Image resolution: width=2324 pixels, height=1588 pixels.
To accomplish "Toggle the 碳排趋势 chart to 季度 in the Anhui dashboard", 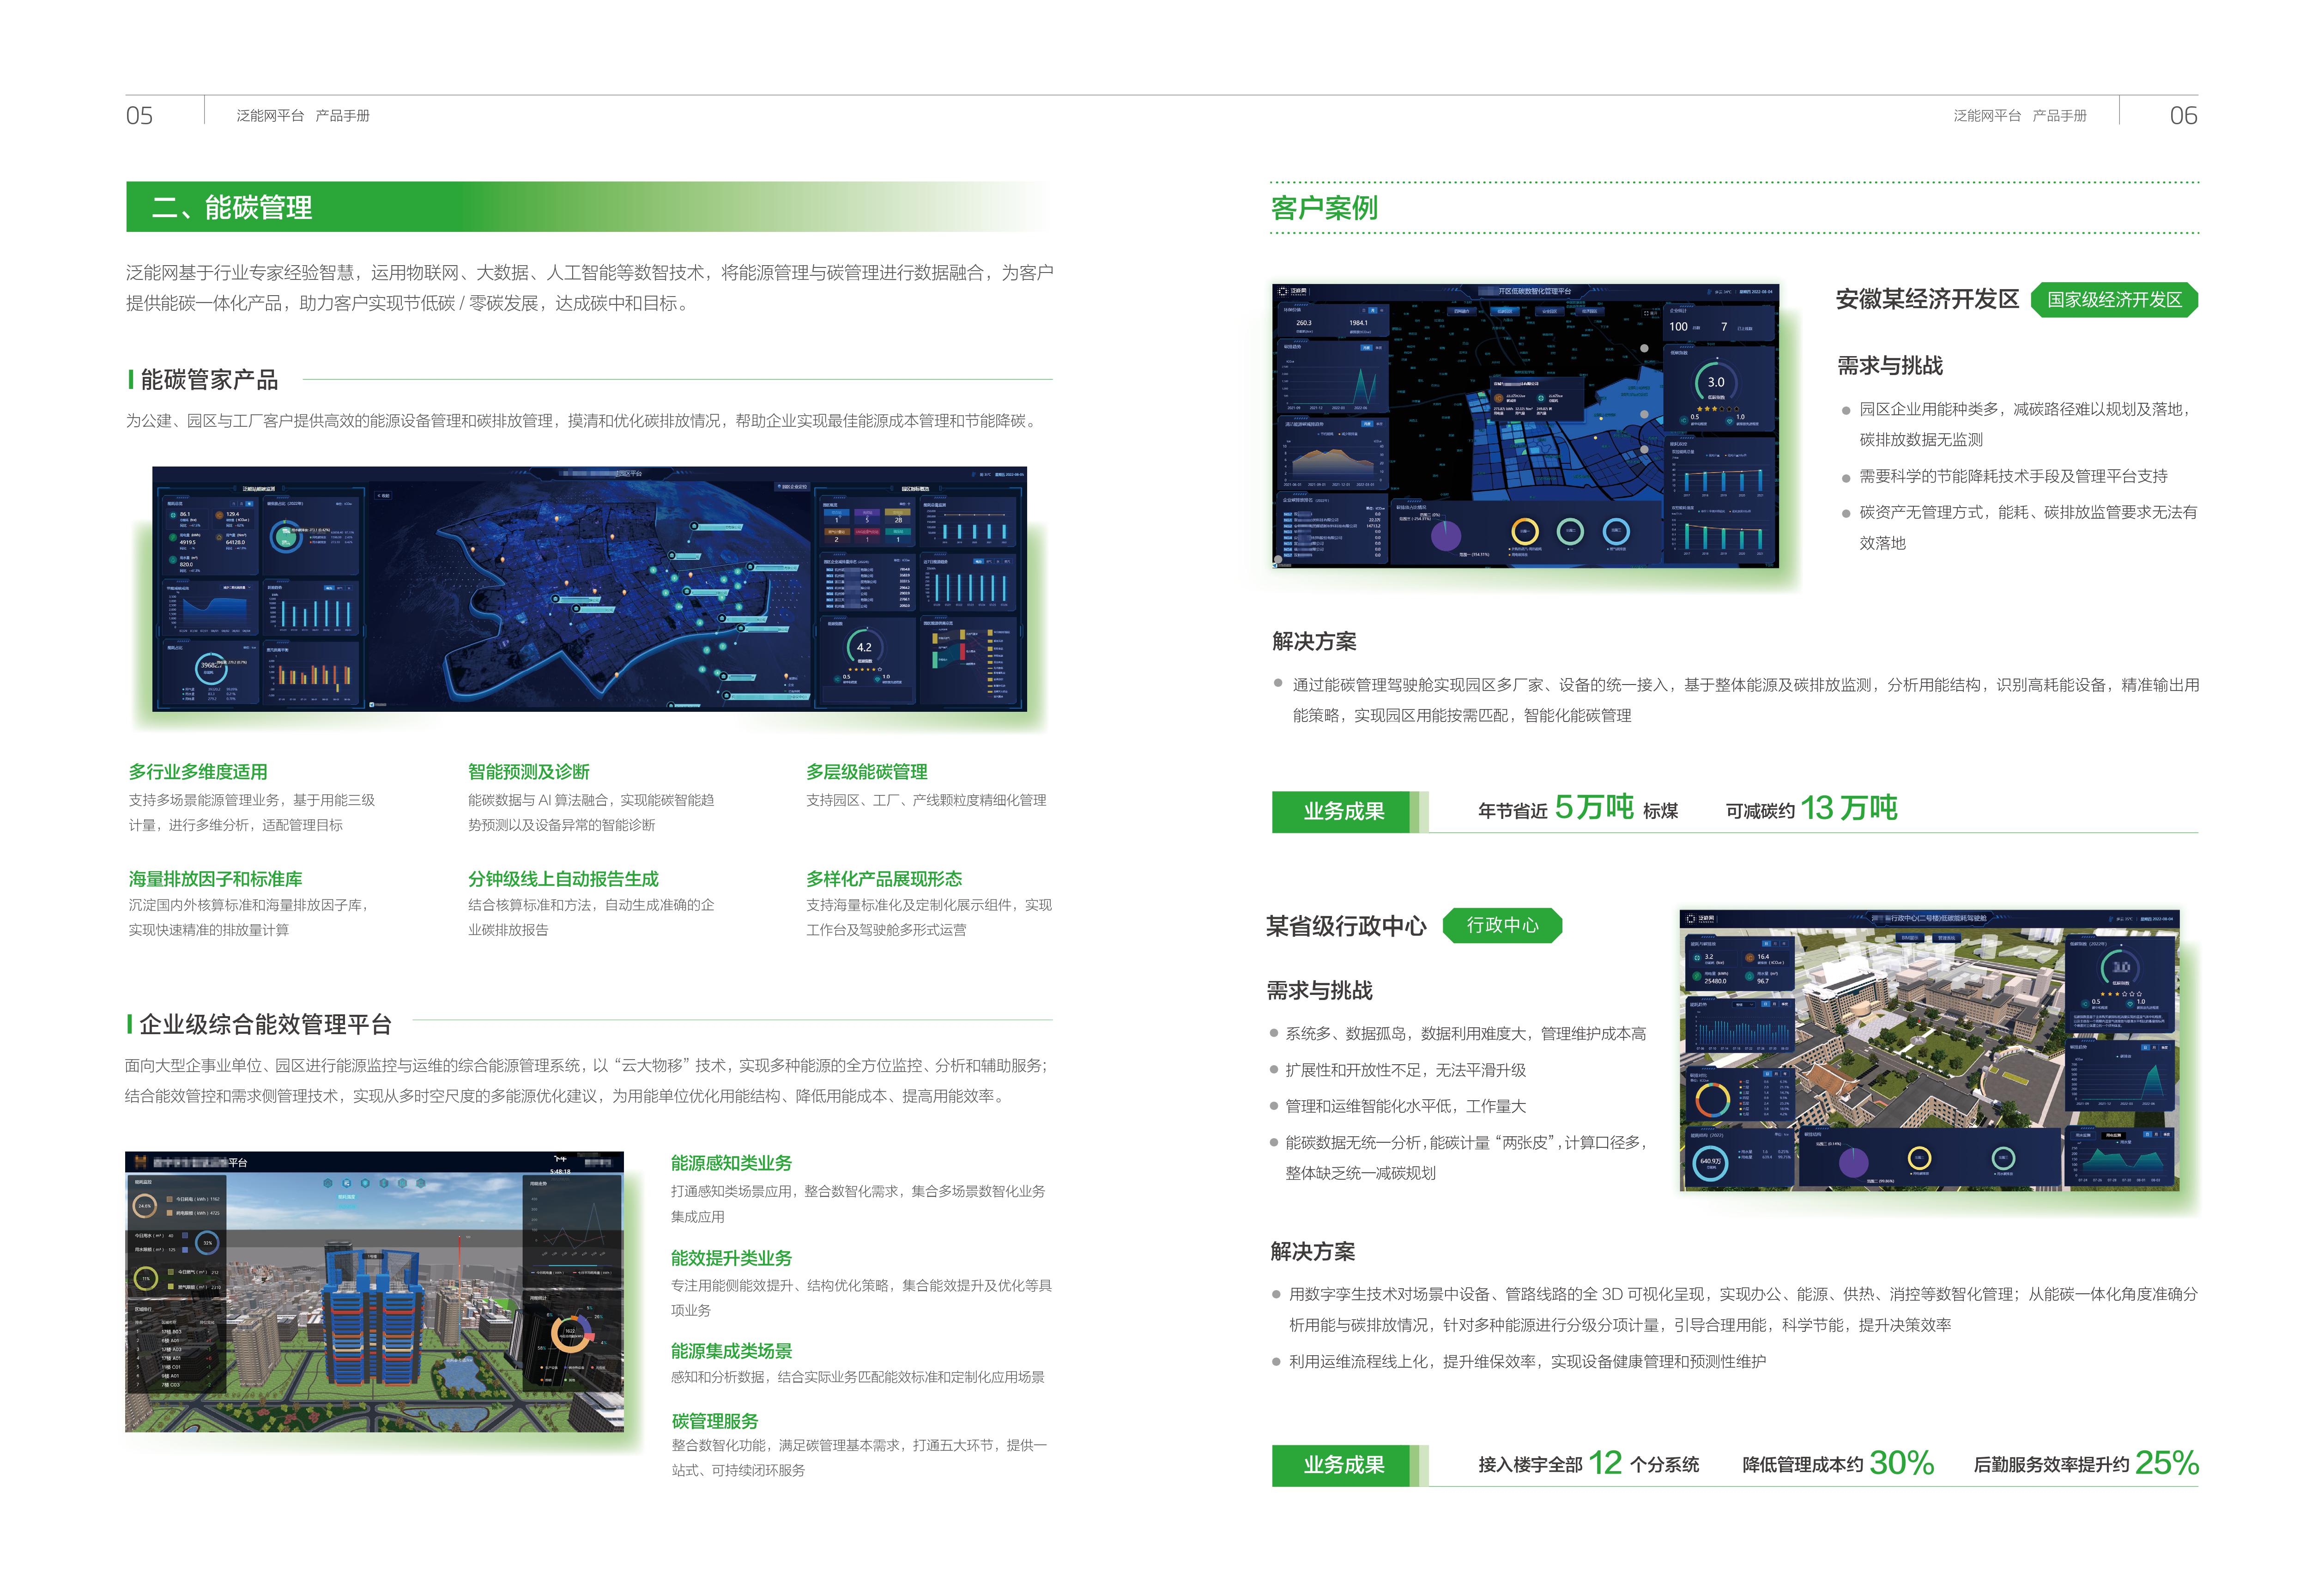I will tap(1379, 348).
